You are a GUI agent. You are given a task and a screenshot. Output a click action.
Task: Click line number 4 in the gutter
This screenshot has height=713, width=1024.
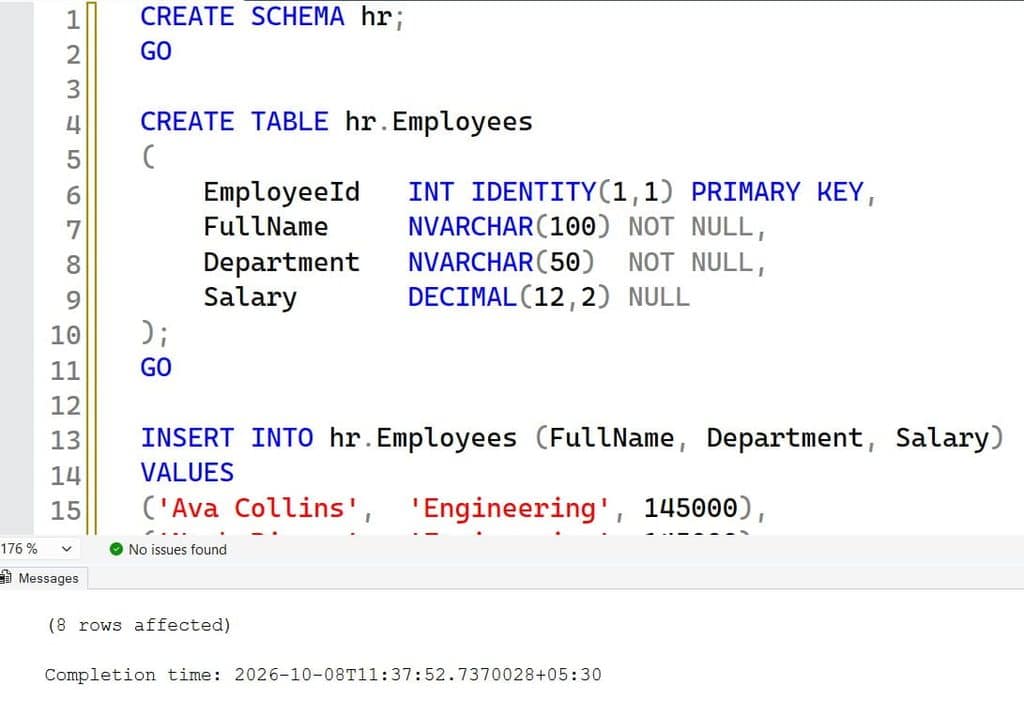72,124
